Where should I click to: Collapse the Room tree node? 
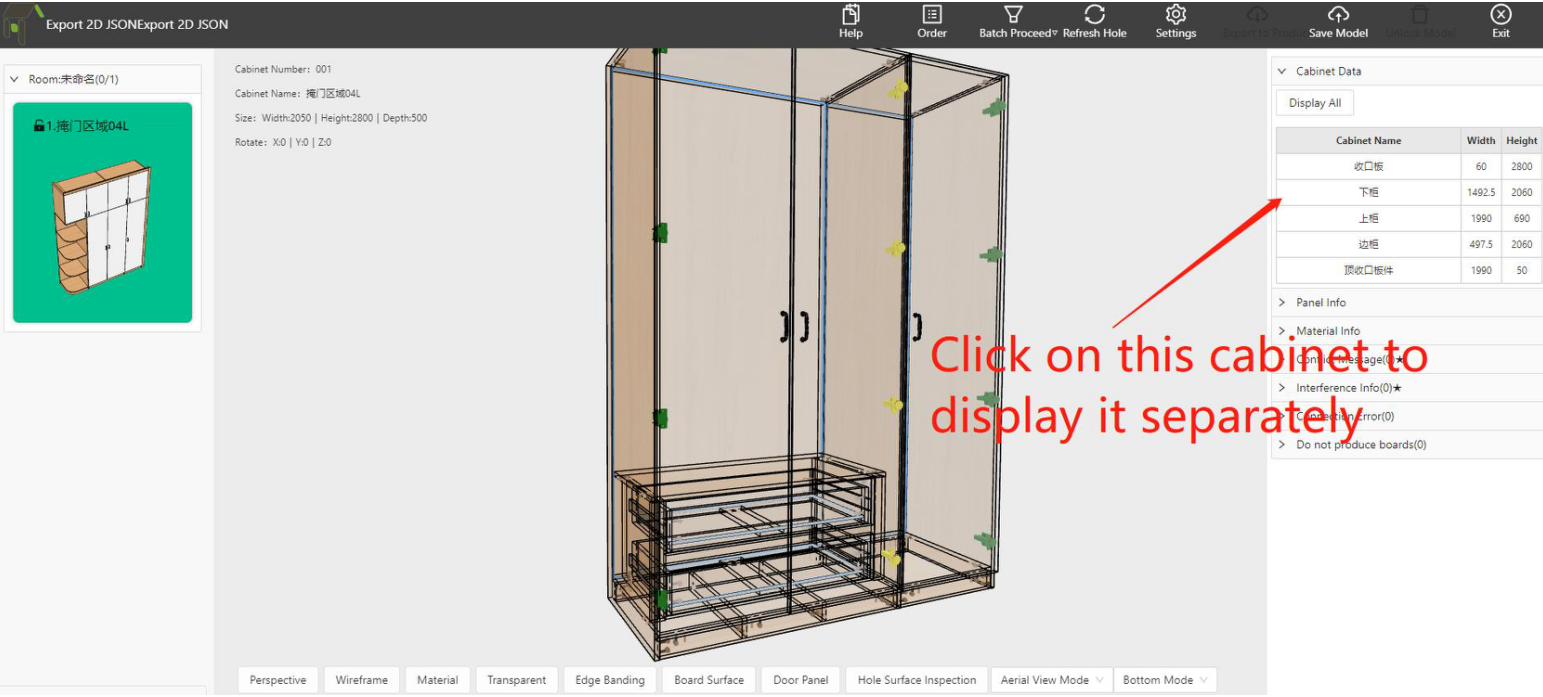point(14,79)
